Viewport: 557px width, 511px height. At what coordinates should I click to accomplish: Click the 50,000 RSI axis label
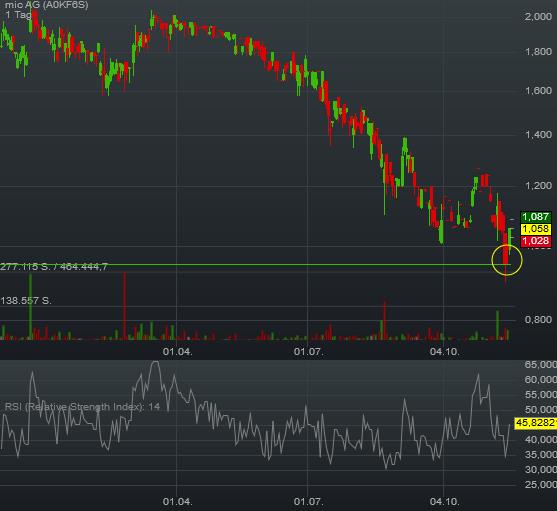click(x=540, y=409)
